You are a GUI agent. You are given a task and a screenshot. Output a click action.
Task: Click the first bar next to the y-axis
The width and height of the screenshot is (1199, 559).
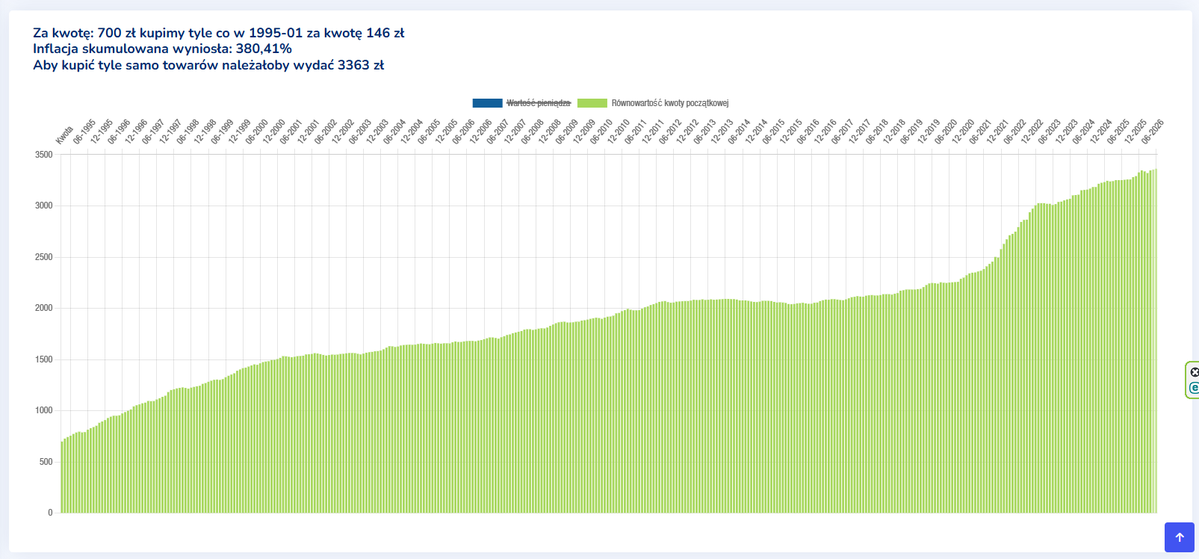(x=62, y=477)
